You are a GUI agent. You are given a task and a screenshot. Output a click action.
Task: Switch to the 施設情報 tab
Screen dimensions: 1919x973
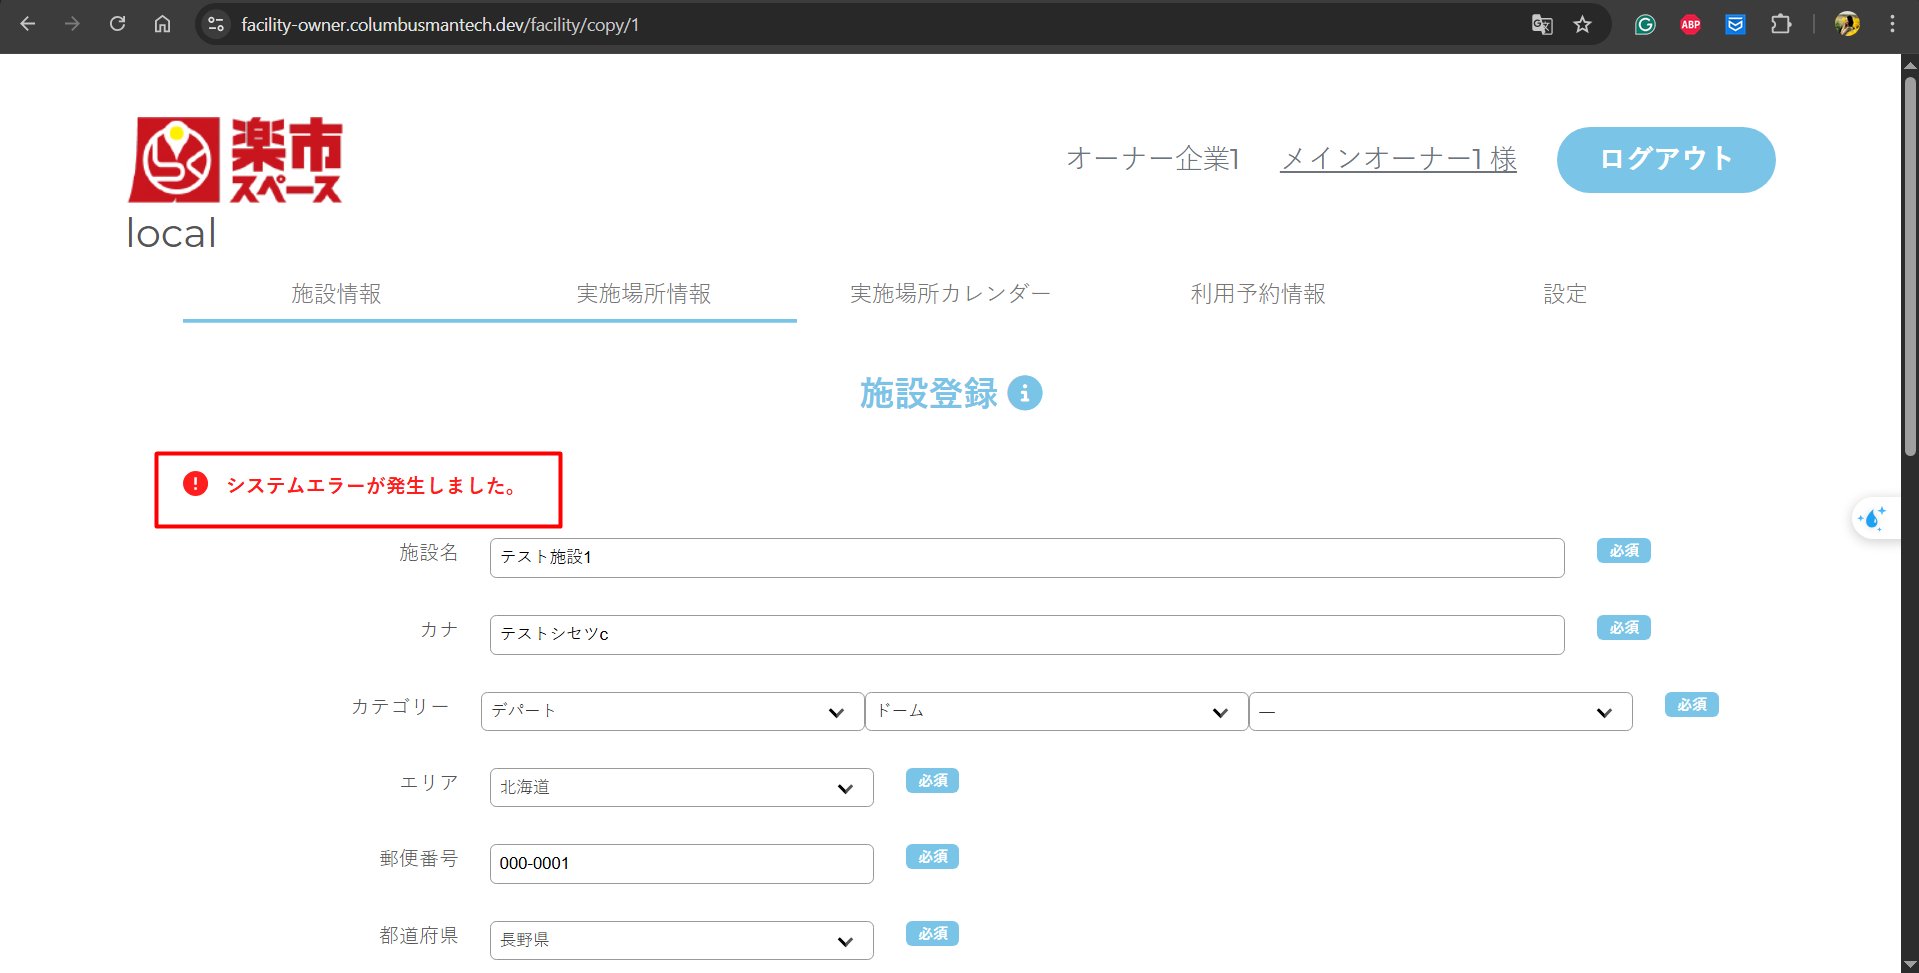(x=336, y=294)
